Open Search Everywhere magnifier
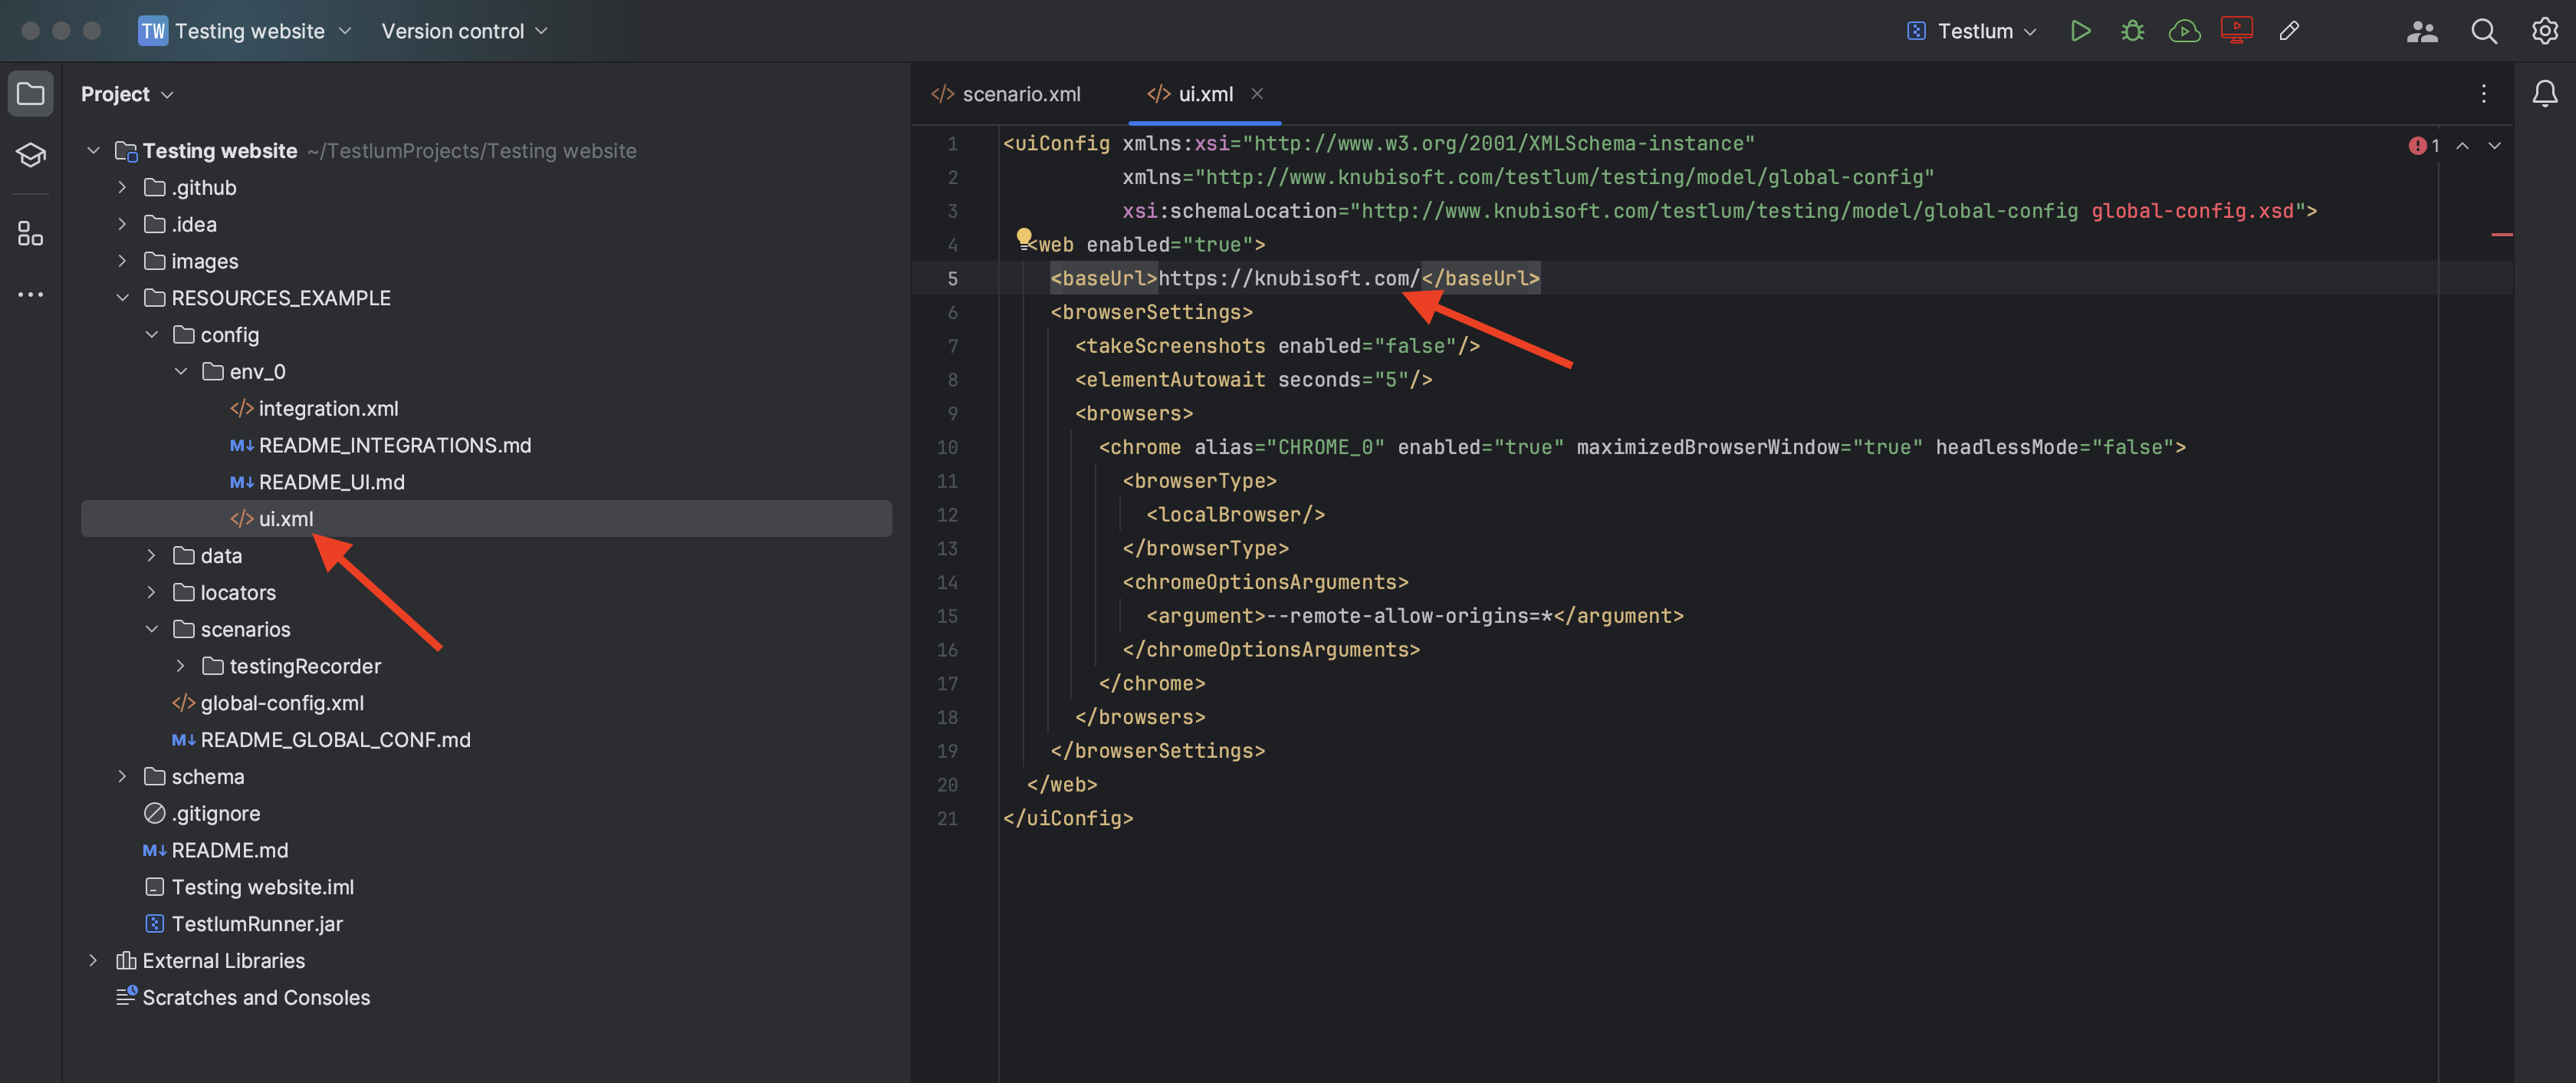This screenshot has width=2576, height=1083. click(2484, 31)
